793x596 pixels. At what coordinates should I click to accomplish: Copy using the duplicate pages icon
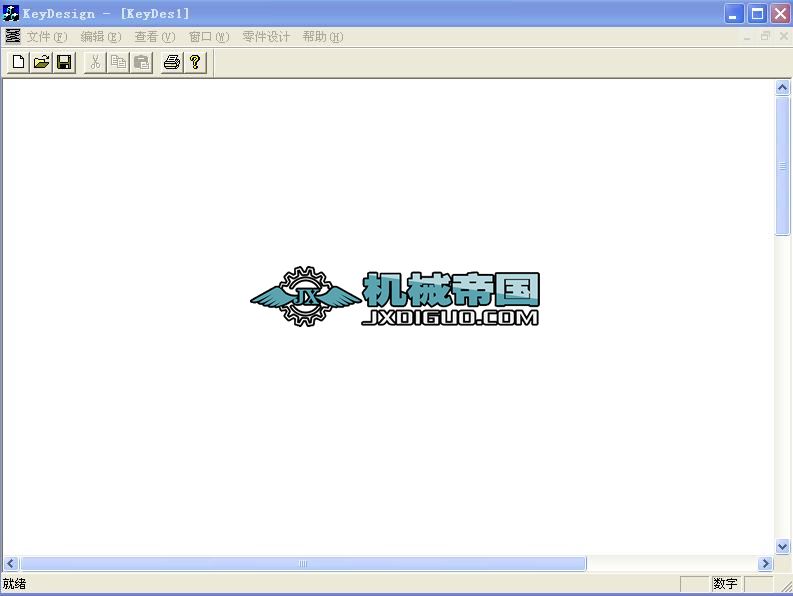click(x=118, y=62)
